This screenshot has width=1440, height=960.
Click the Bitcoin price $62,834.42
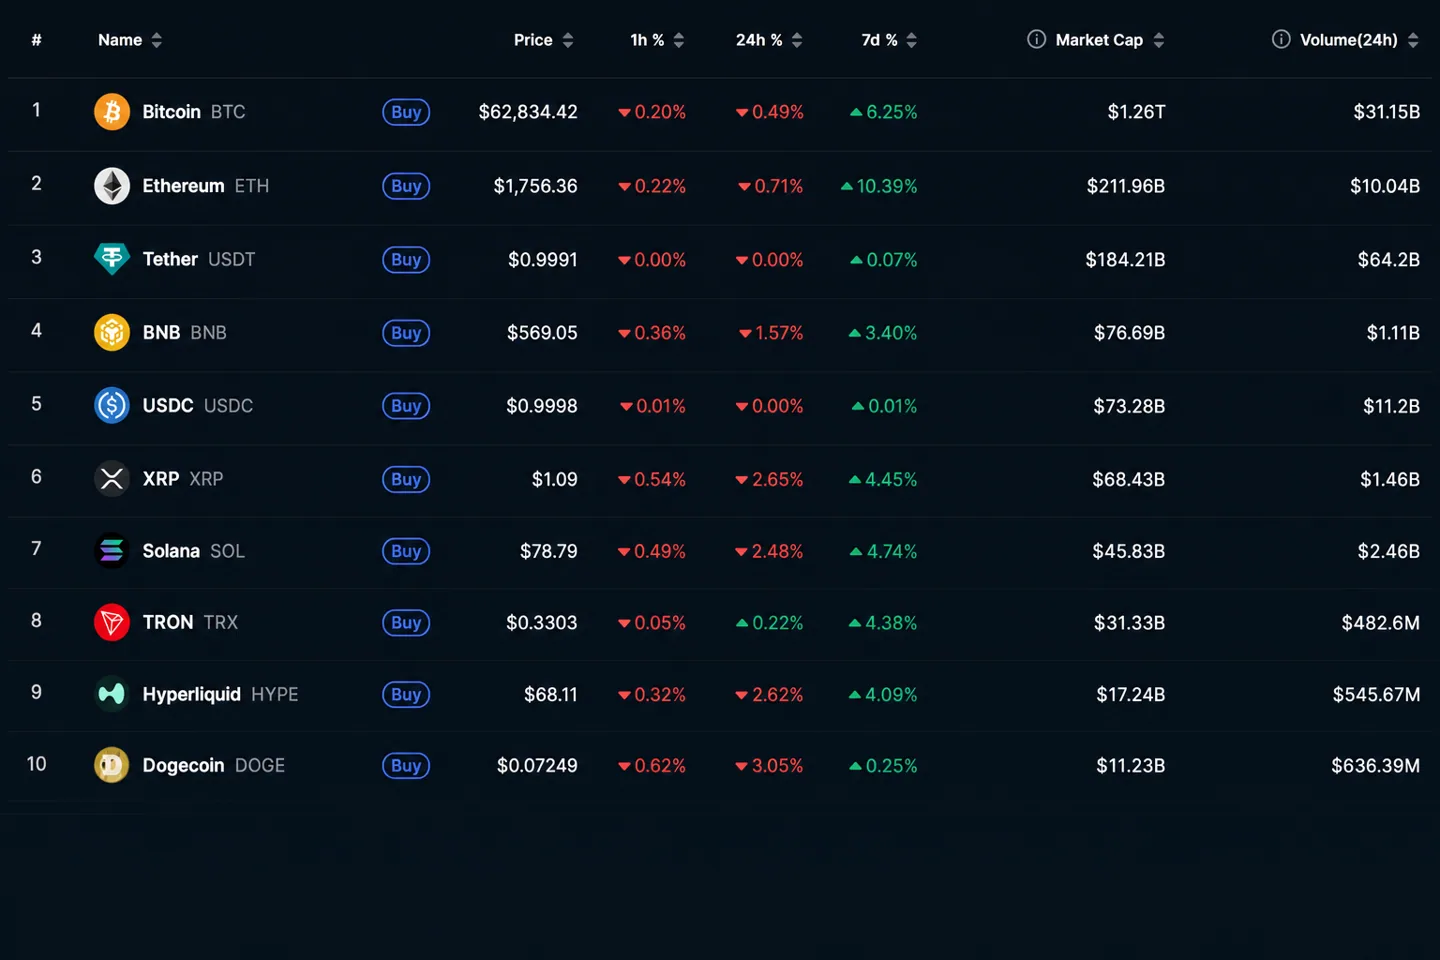528,112
